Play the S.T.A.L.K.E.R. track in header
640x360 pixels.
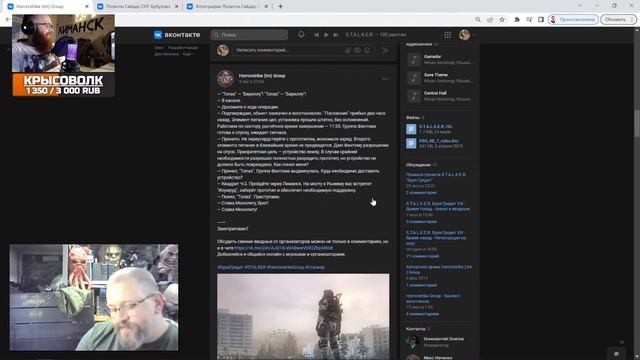click(x=326, y=35)
